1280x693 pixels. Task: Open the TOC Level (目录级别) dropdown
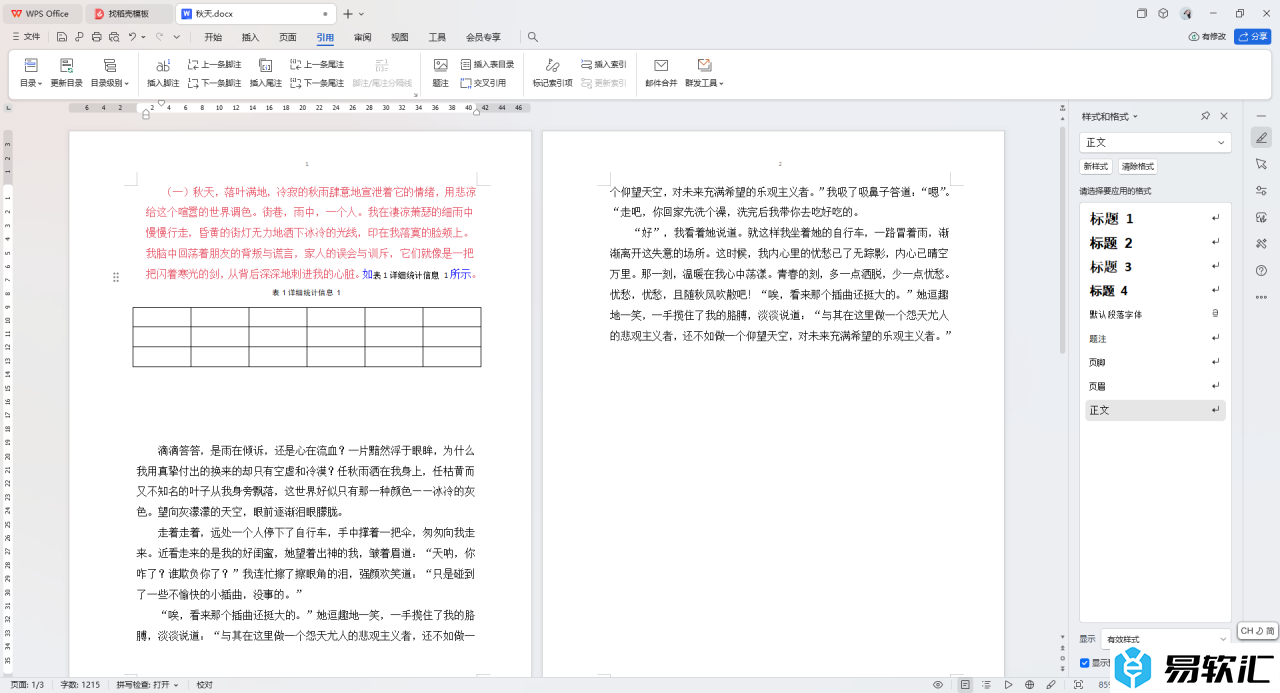(x=109, y=83)
